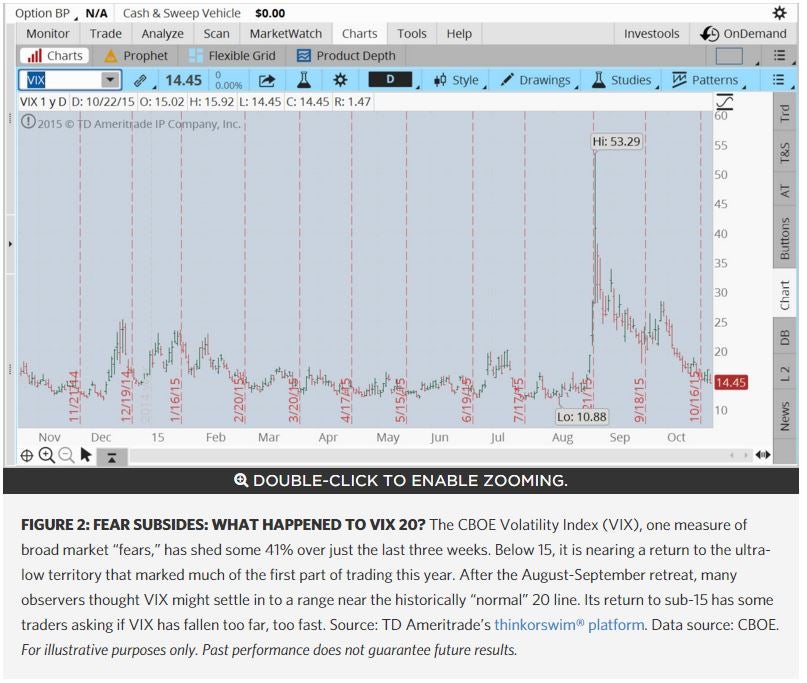Viewport: 807px width, 683px height.
Task: Click the Double-Click to Enable Zooming bar
Action: point(401,480)
